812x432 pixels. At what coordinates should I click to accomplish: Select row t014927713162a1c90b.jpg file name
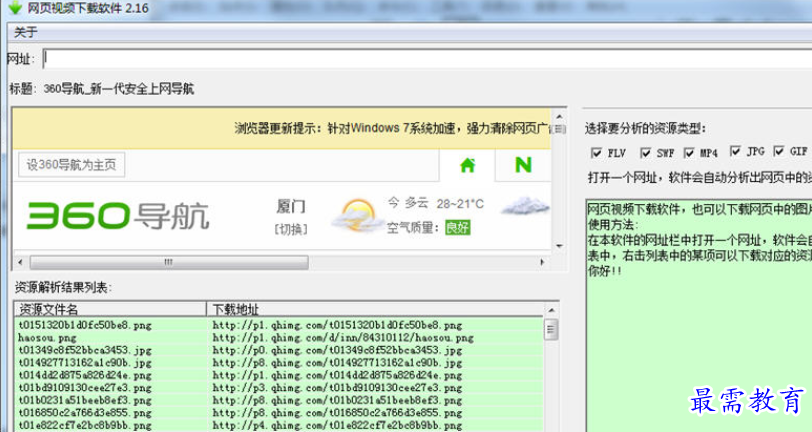coord(85,363)
